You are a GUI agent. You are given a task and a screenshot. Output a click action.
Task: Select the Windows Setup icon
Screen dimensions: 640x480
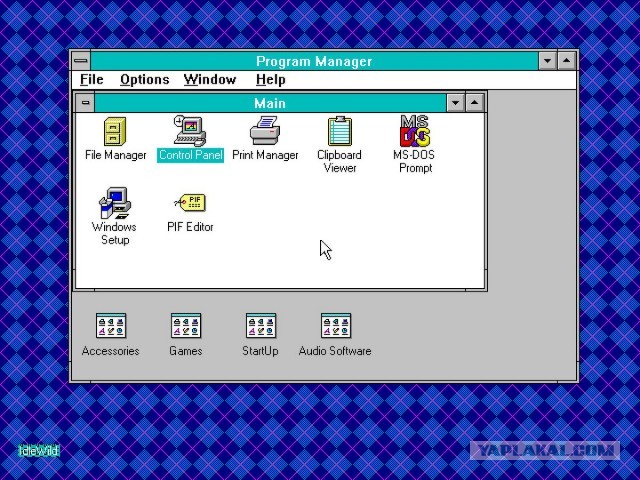pyautogui.click(x=115, y=203)
